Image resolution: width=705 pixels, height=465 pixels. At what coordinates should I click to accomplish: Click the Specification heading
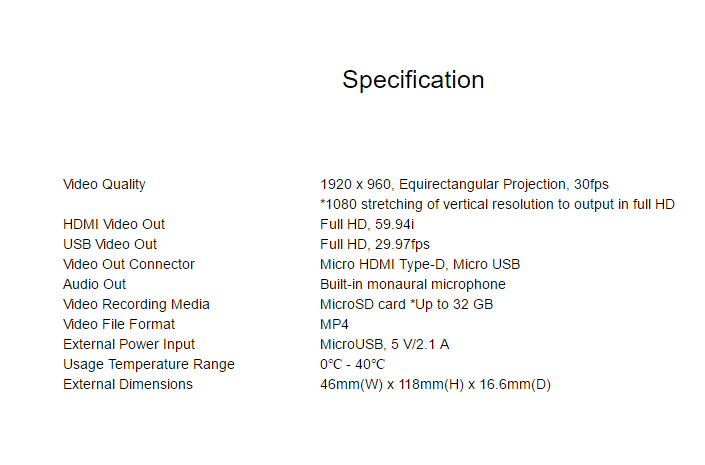click(x=413, y=80)
